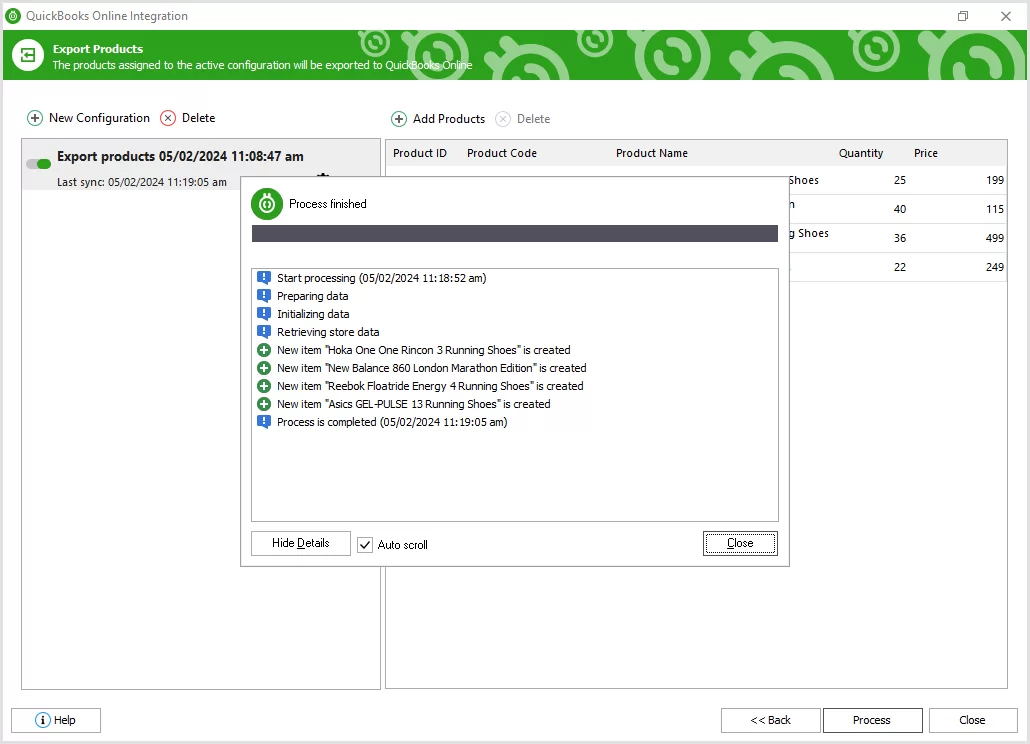Click the disabled Delete icon beside Add Products
Image resolution: width=1030 pixels, height=744 pixels.
(x=502, y=119)
